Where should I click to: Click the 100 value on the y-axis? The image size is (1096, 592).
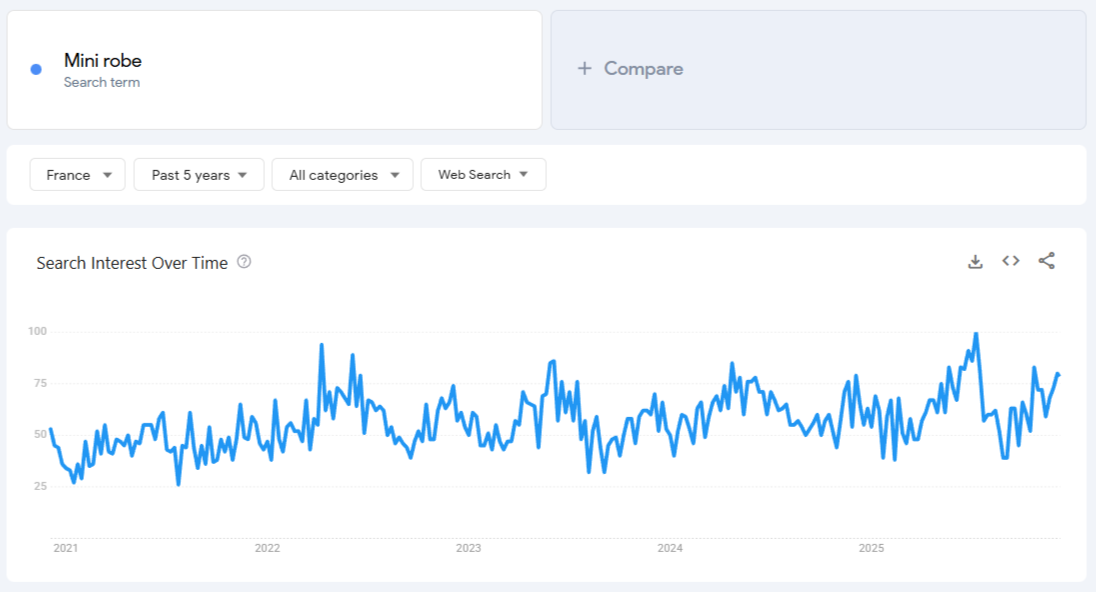tap(38, 332)
